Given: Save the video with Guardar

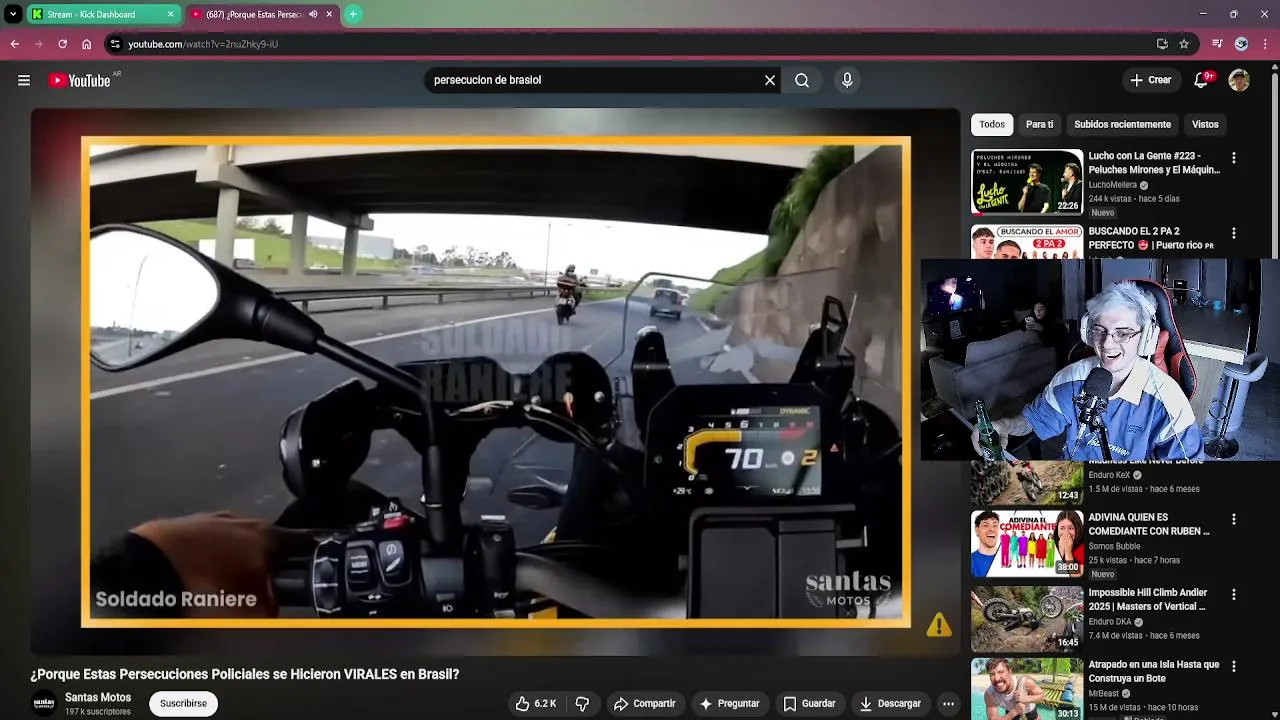Looking at the screenshot, I should pyautogui.click(x=809, y=703).
